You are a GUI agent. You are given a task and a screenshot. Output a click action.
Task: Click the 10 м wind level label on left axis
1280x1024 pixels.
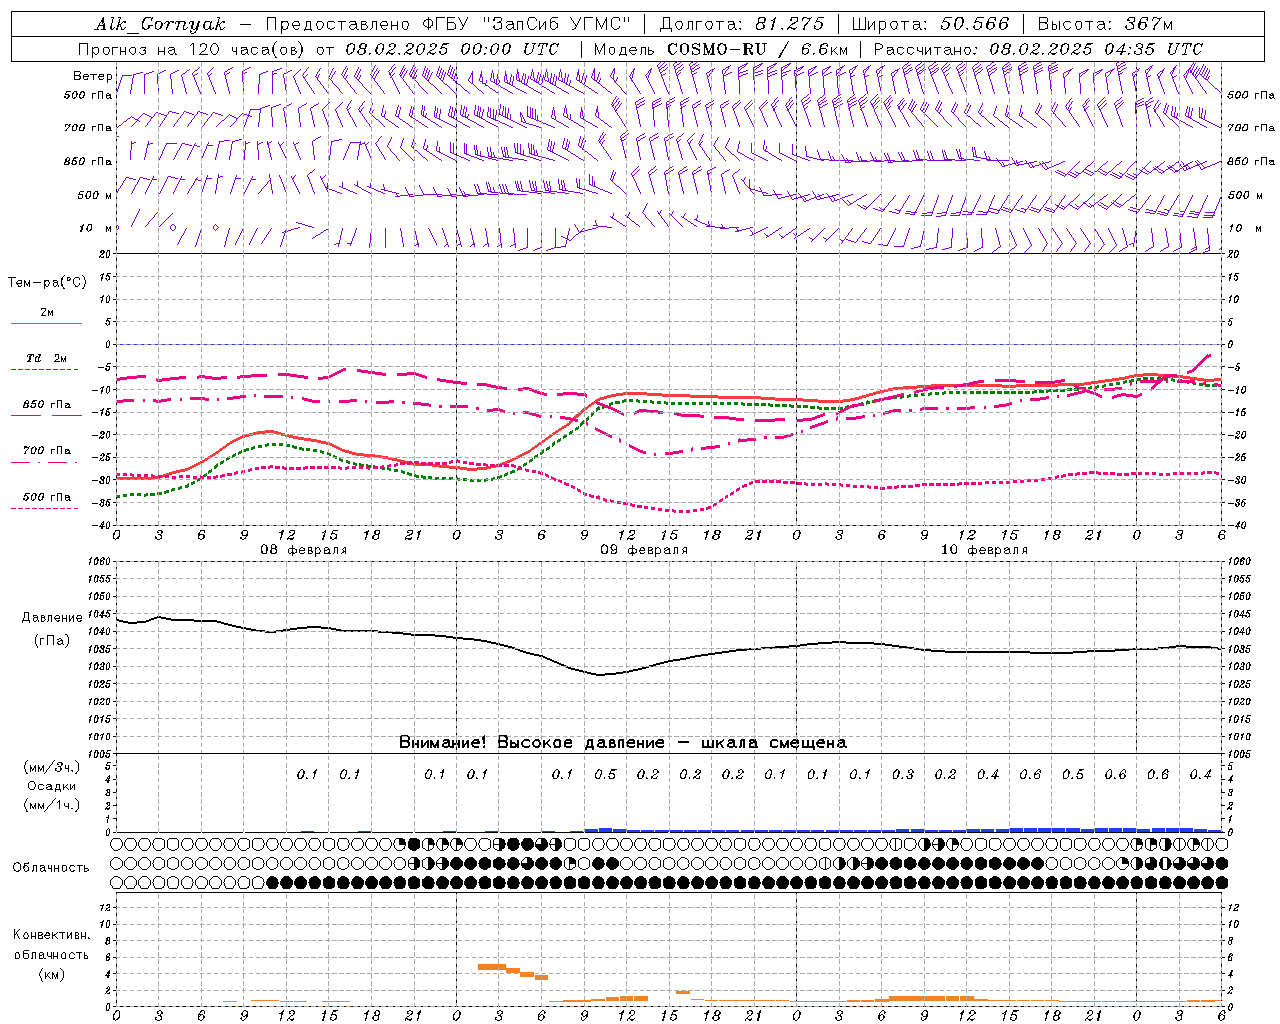(96, 228)
